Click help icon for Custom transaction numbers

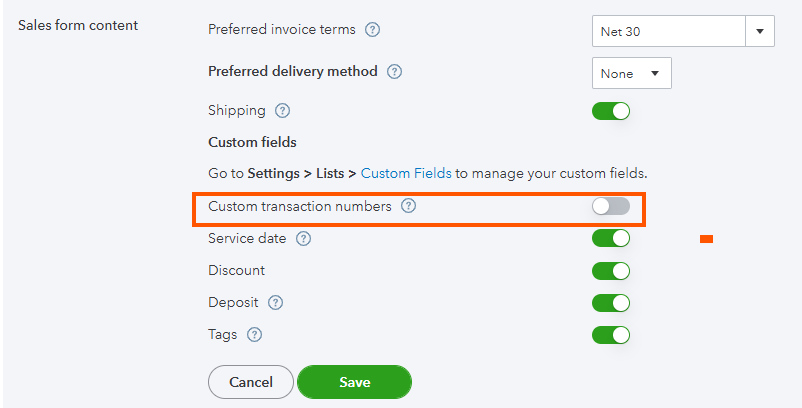[408, 207]
